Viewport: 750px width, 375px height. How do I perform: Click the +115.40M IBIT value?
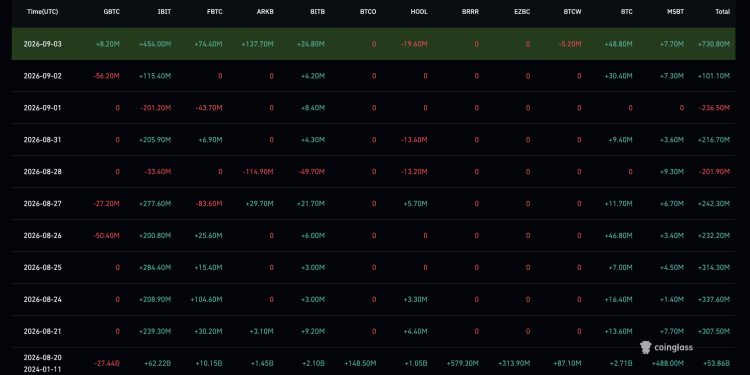(x=155, y=76)
